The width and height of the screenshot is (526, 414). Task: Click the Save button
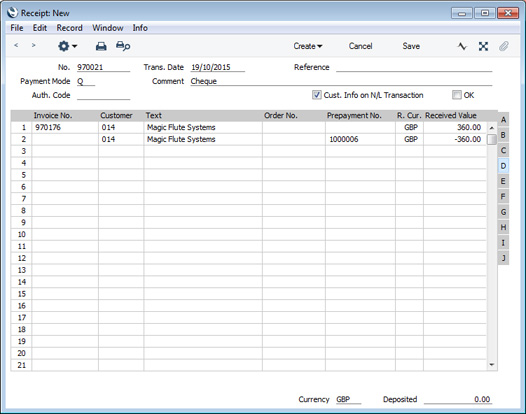(x=411, y=46)
